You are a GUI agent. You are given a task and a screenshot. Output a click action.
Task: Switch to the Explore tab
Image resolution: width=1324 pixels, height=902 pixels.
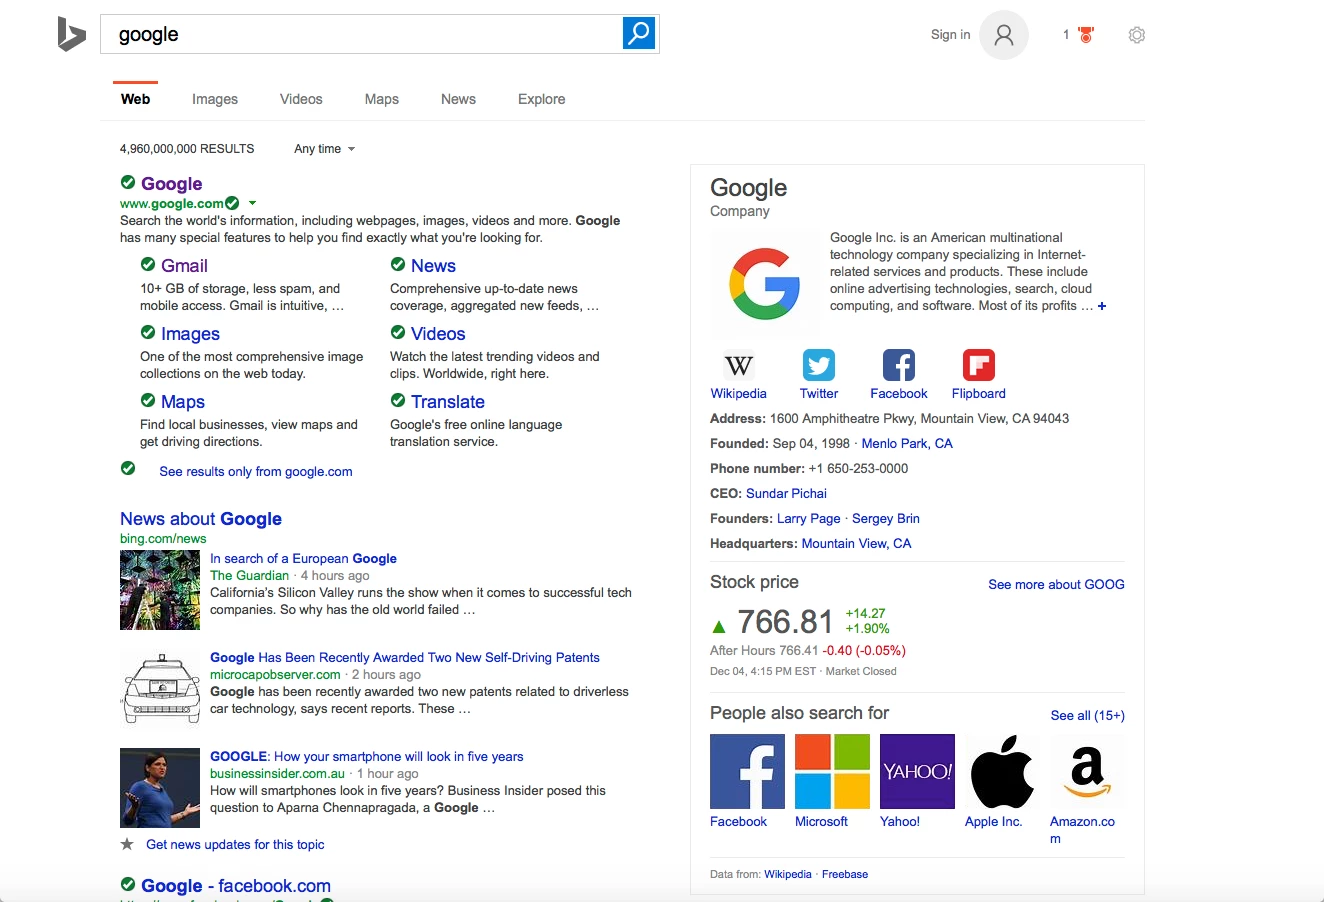[x=541, y=99]
